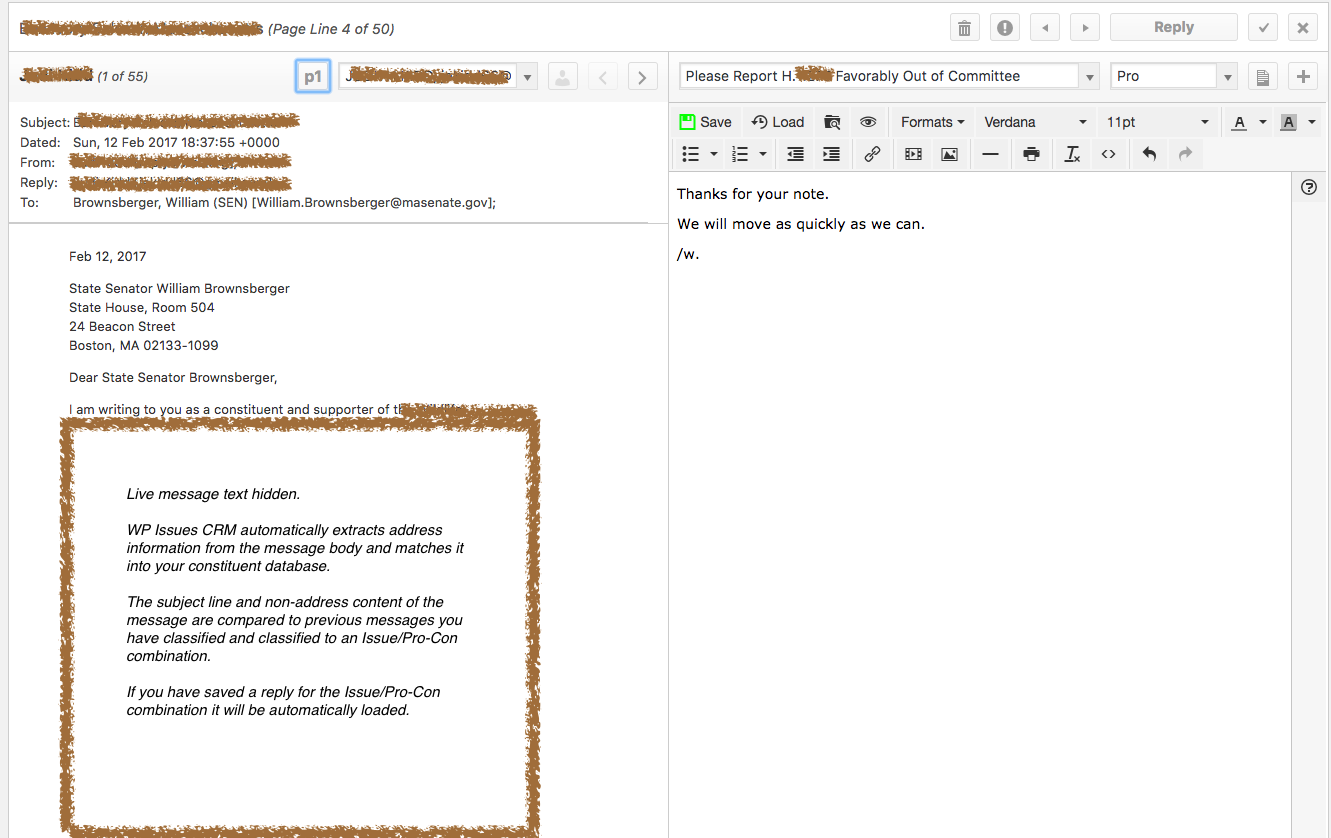The height and width of the screenshot is (838, 1331).
Task: Click the Pro/Con field showing Pro
Action: [x=1164, y=76]
